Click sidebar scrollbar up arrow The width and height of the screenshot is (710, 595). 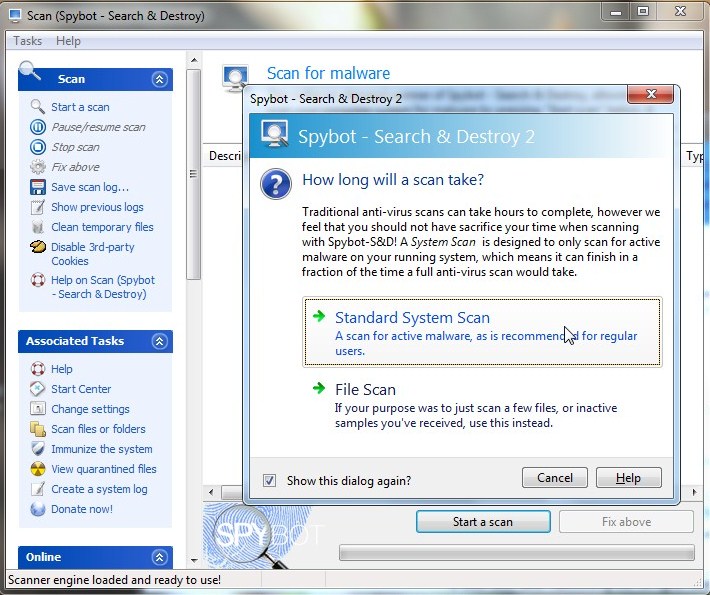[x=194, y=60]
